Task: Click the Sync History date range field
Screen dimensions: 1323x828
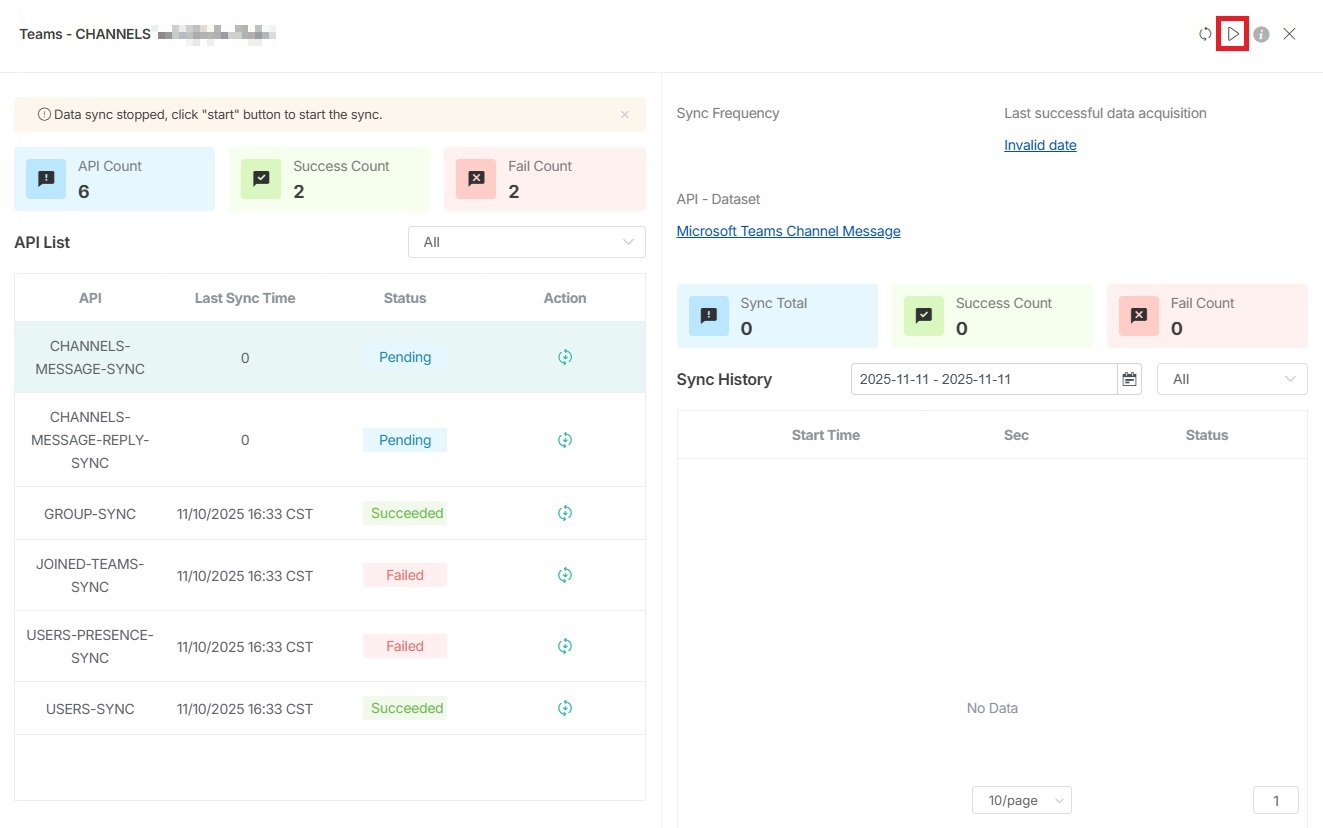Action: pyautogui.click(x=983, y=379)
